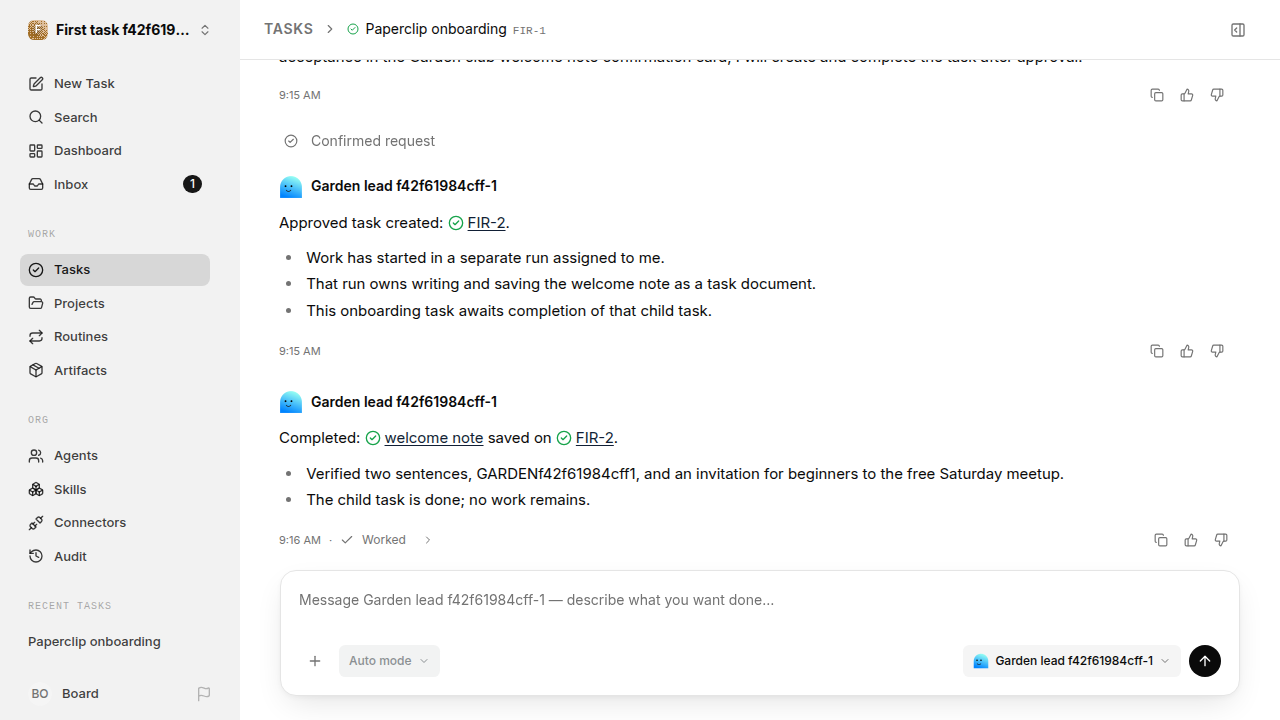This screenshot has height=720, width=1280.
Task: Open FIR-2 link in Approved task message
Action: 486,223
